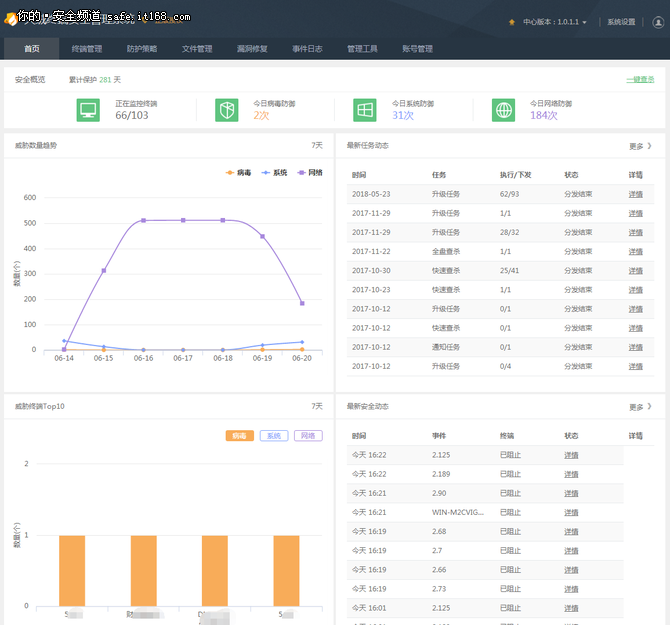Open 详情 for the 2017-10-30 快速查杀 row
The width and height of the screenshot is (670, 625).
tap(635, 271)
